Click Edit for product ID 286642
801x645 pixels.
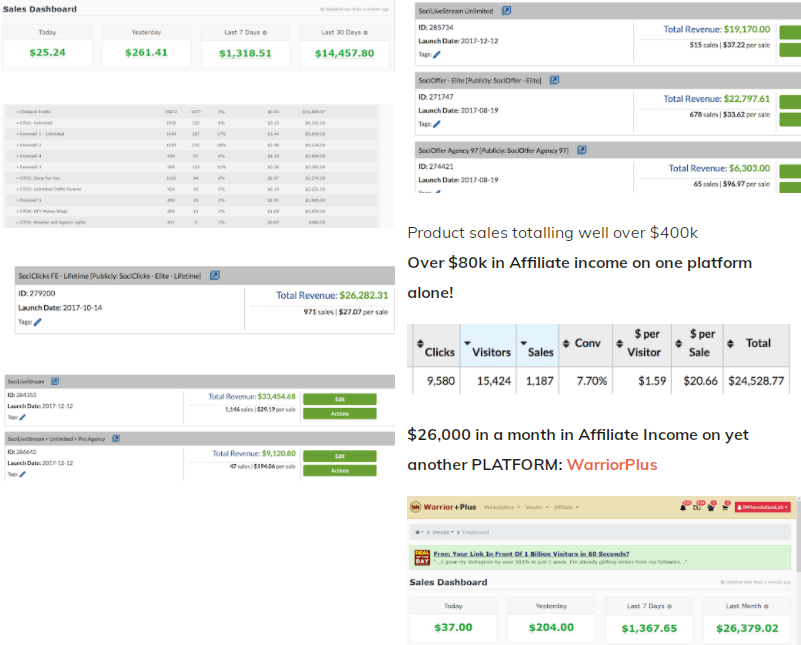click(x=340, y=456)
